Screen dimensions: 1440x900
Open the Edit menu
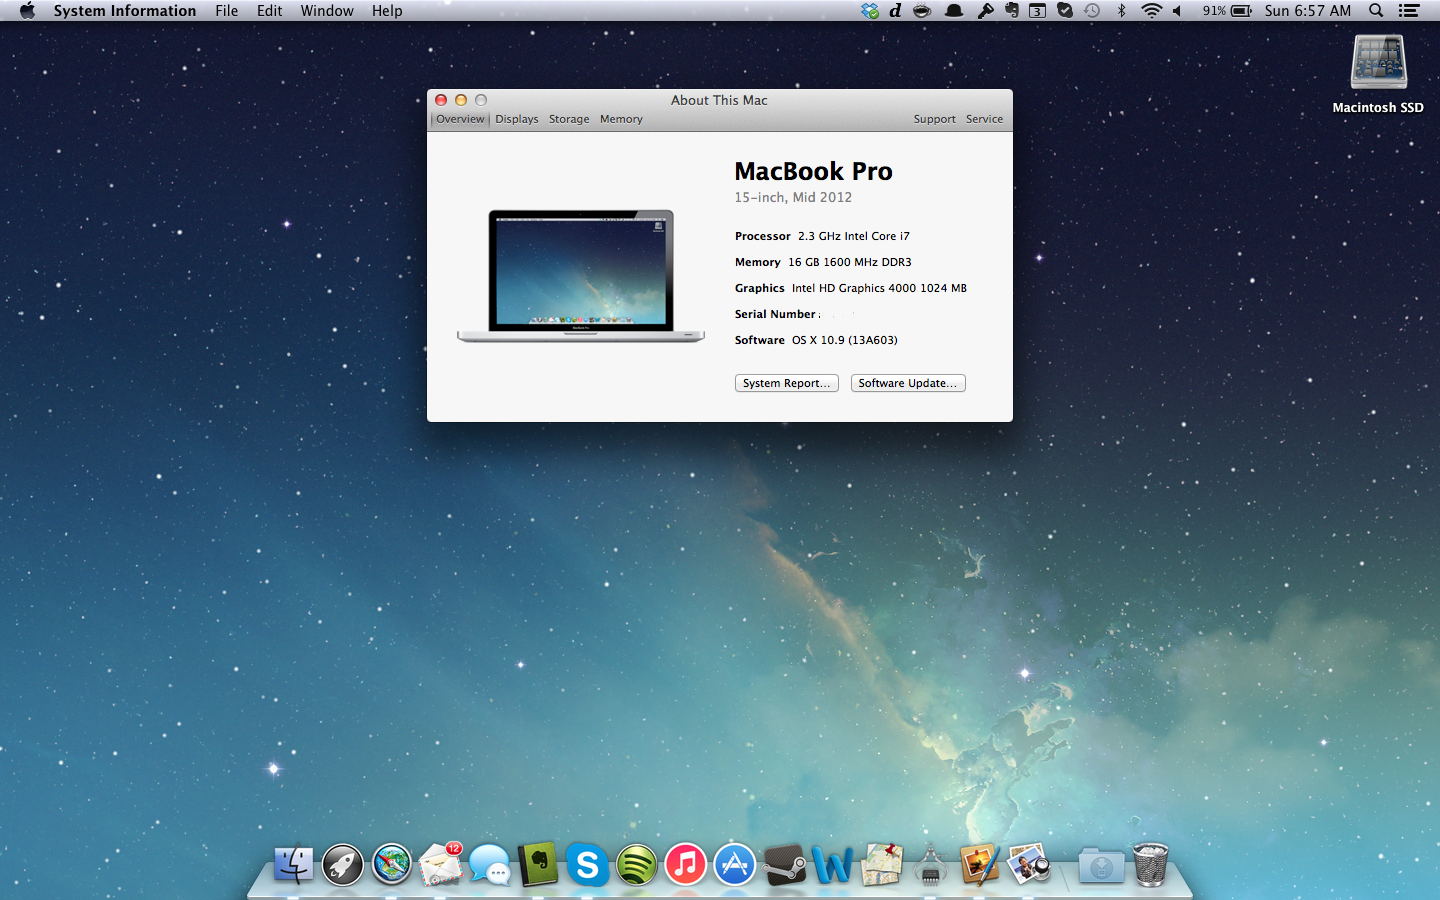coord(270,11)
